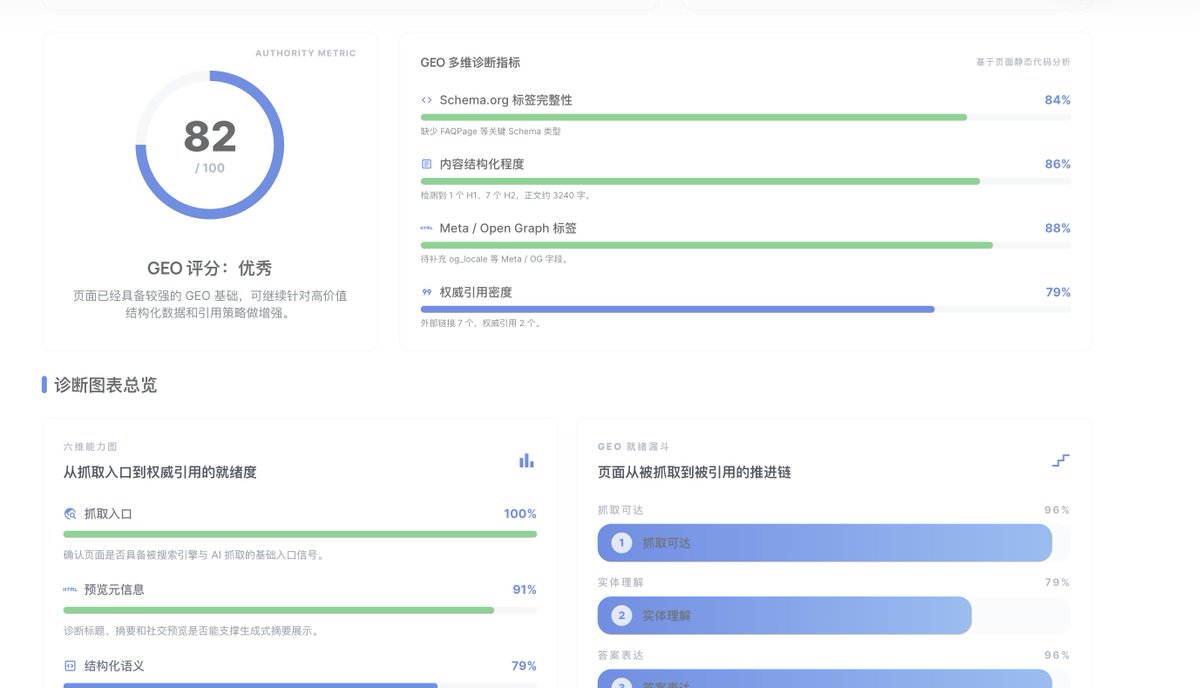
Task: Click the Schema.org code brackets icon
Action: (427, 100)
